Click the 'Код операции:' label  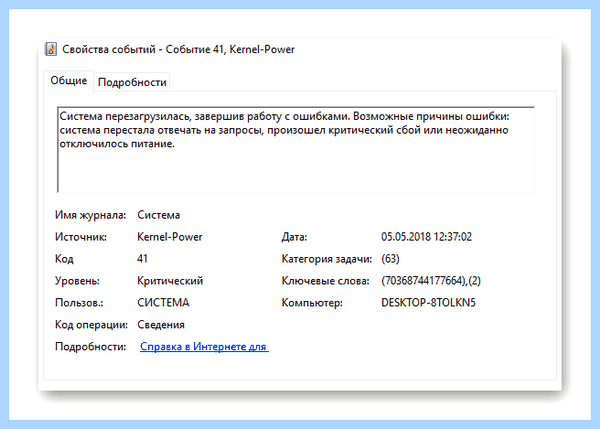click(91, 325)
